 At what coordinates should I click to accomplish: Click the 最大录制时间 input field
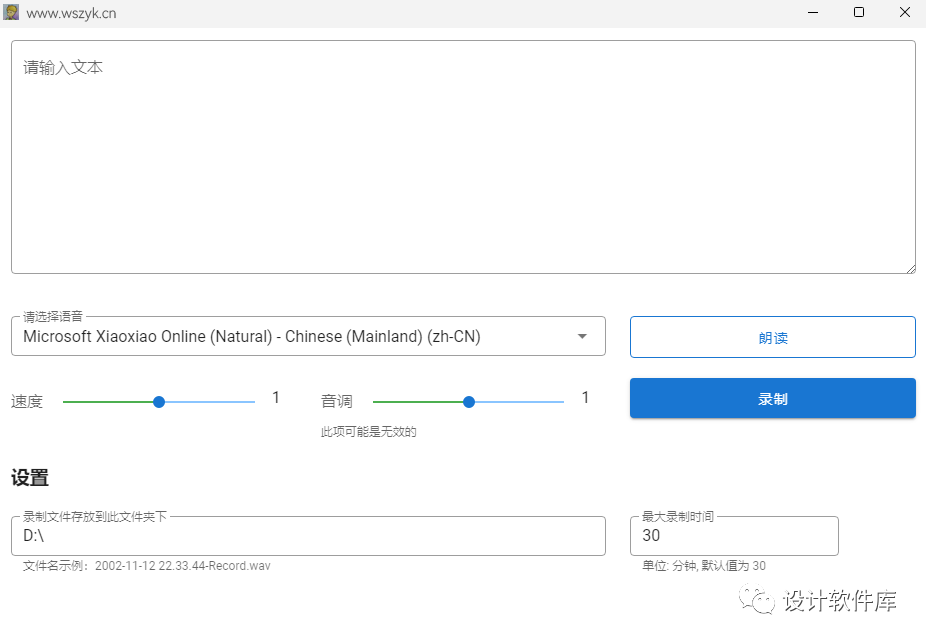tap(734, 535)
